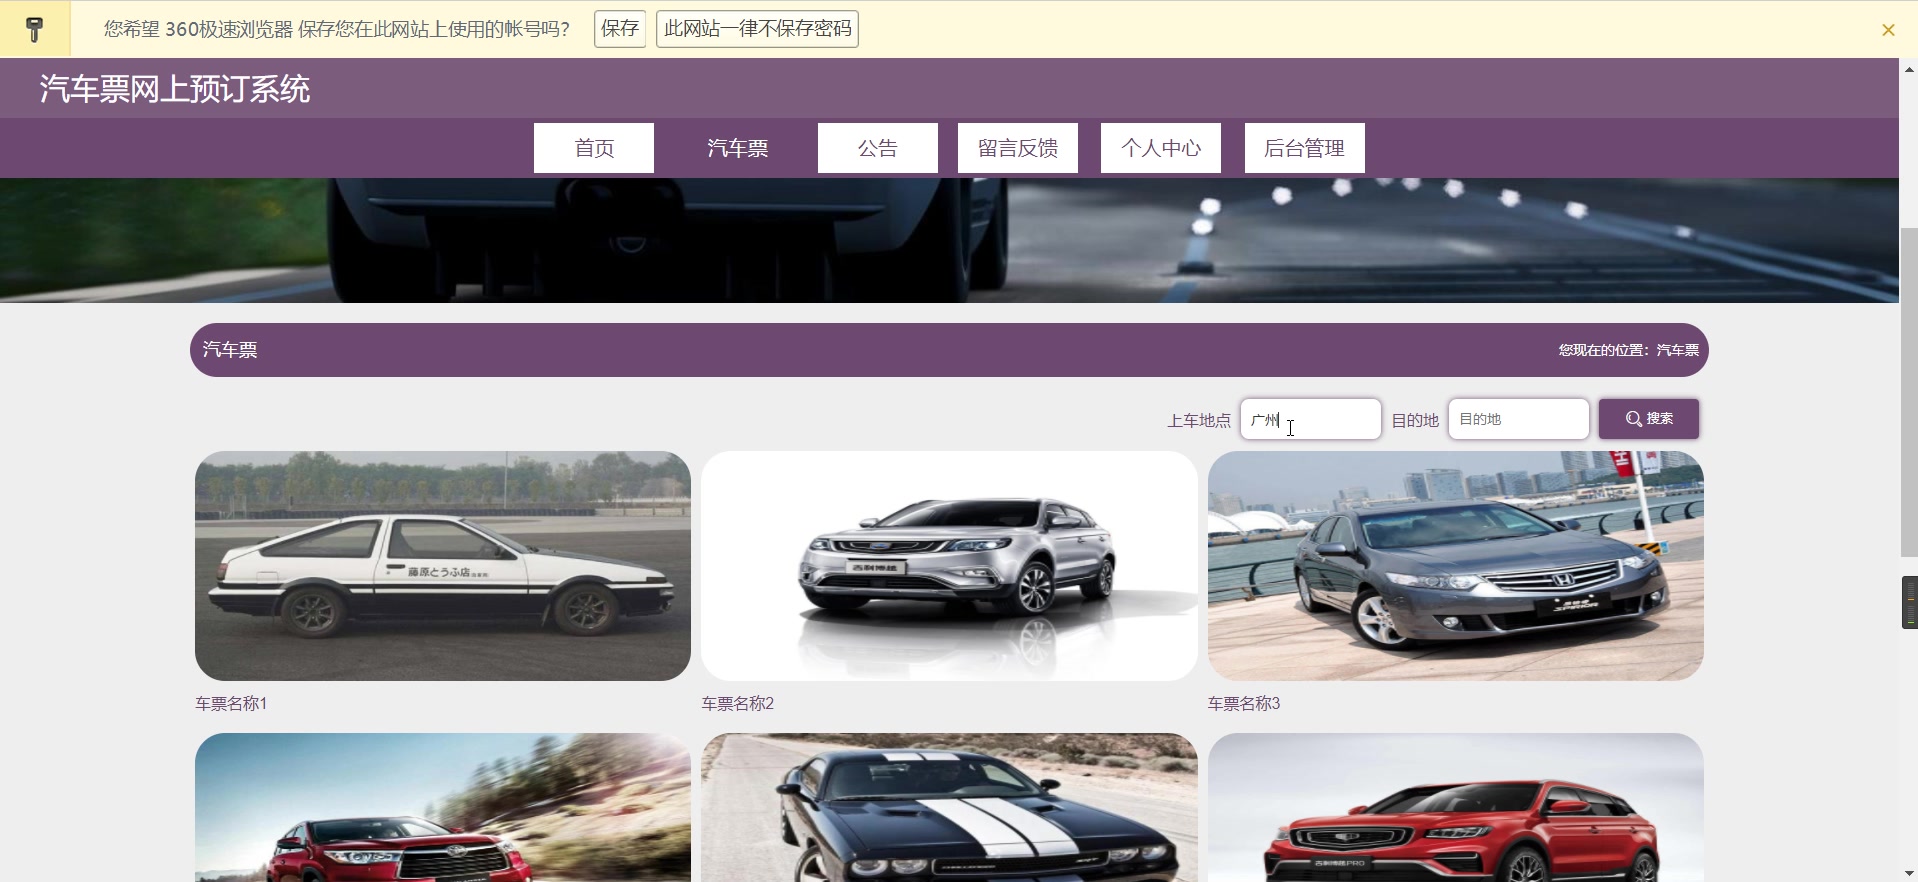The image size is (1918, 882).
Task: Click the 车票名称2 title link
Action: (738, 703)
